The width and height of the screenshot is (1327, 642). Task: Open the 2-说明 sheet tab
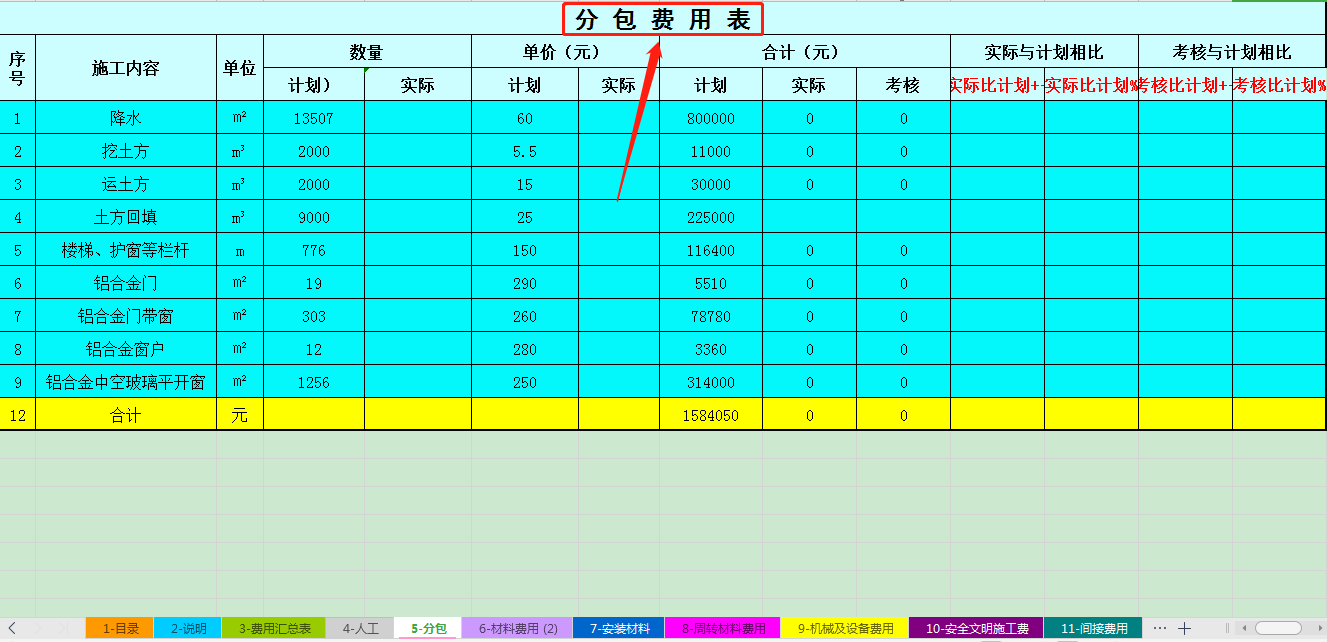[x=186, y=629]
